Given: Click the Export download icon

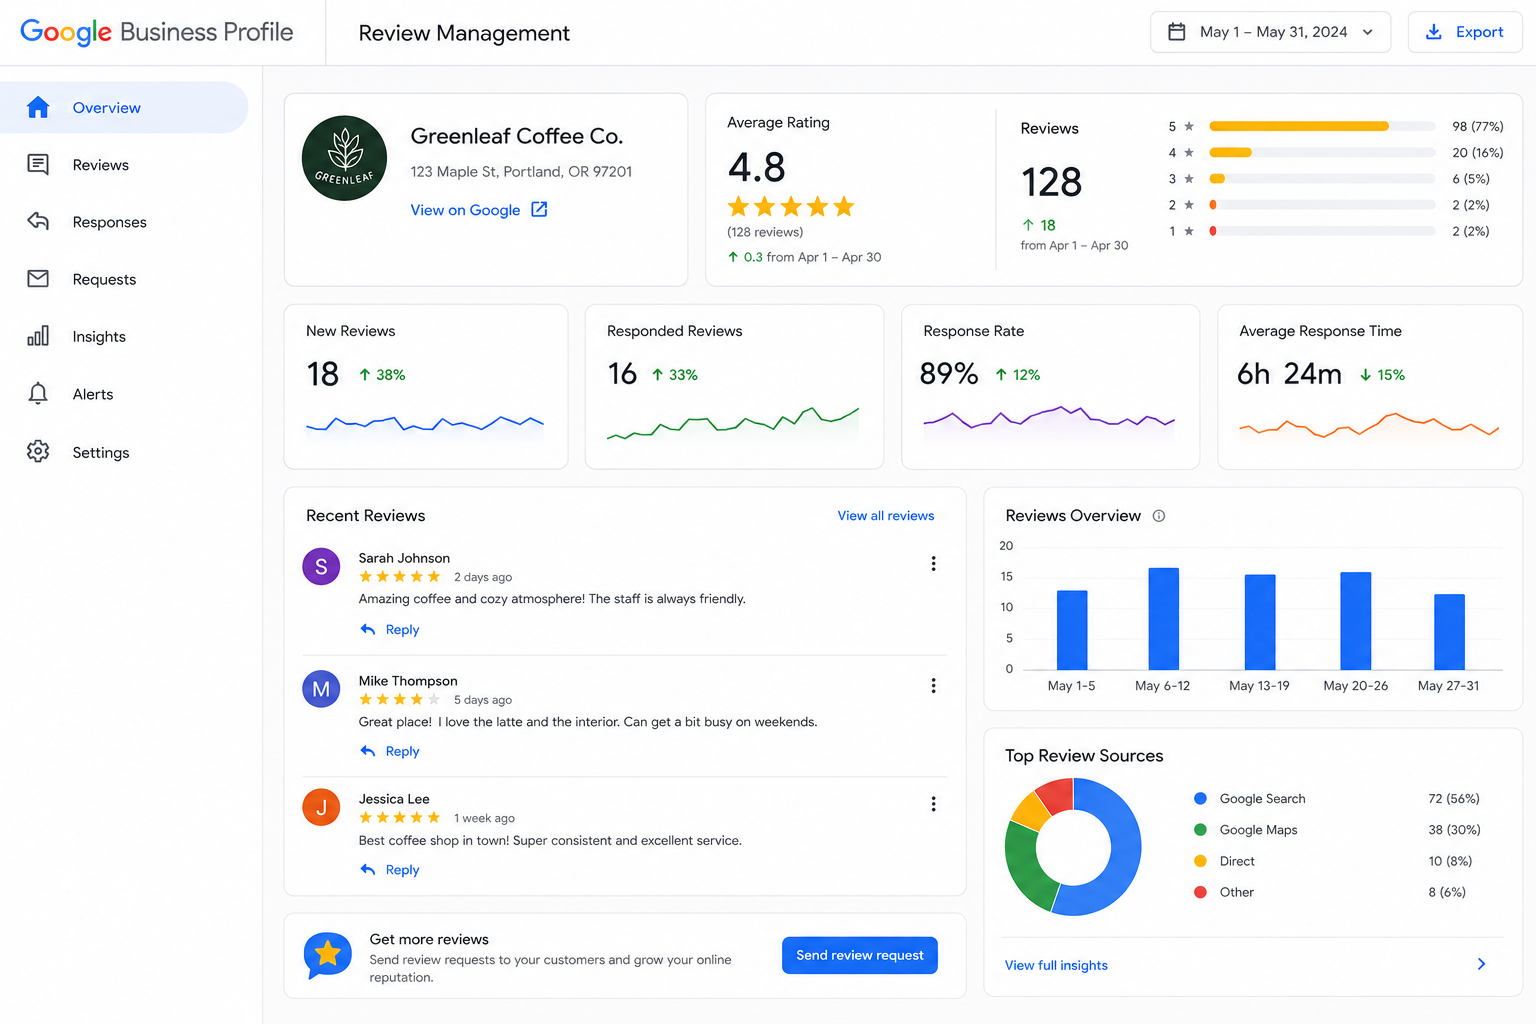Looking at the screenshot, I should pos(1433,32).
